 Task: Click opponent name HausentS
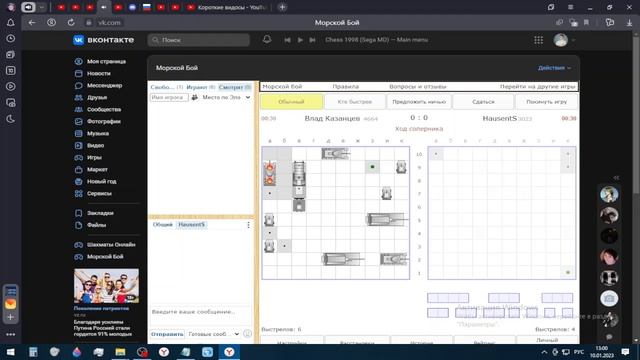[x=500, y=118]
